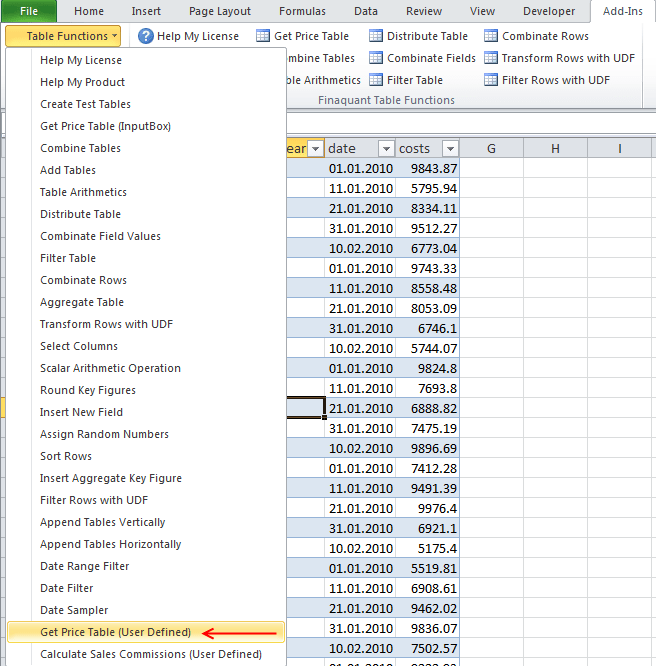Select Date Sampler menu entry
Image resolution: width=656 pixels, height=666 pixels.
(x=146, y=610)
